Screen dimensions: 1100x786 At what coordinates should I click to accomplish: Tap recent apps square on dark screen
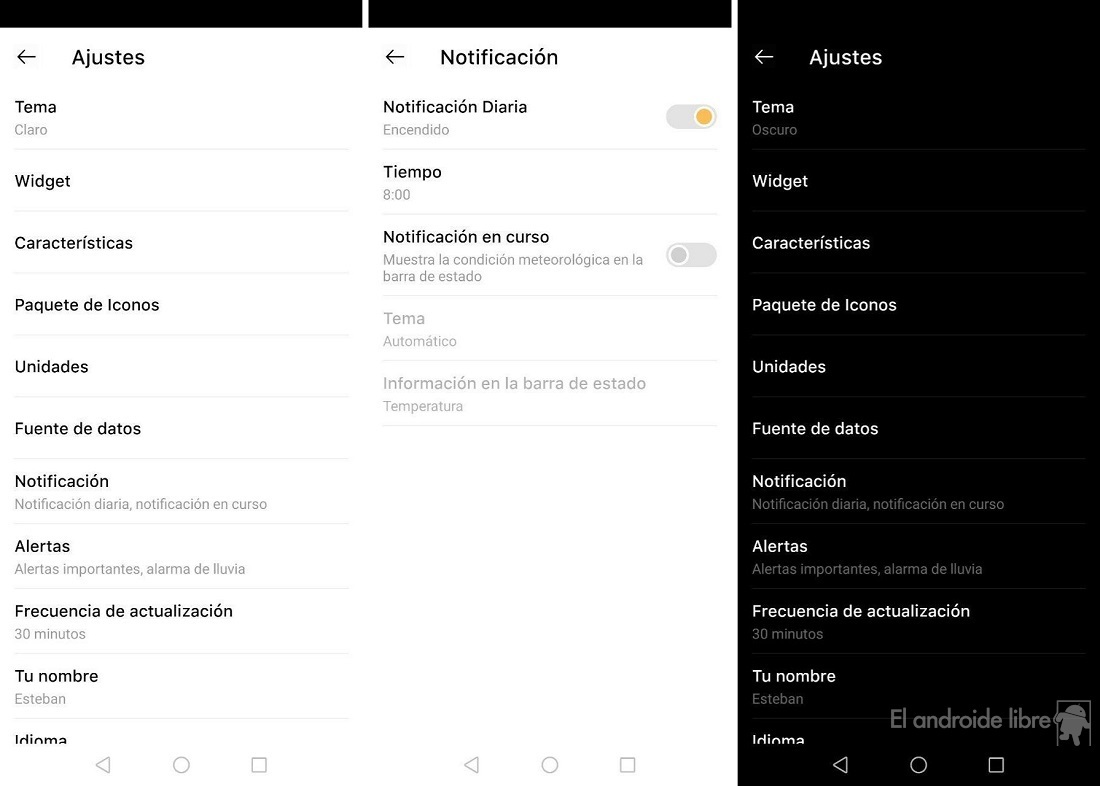(x=996, y=764)
